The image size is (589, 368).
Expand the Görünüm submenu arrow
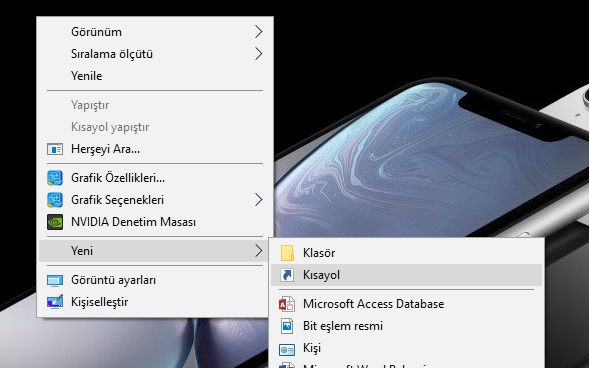coord(258,32)
